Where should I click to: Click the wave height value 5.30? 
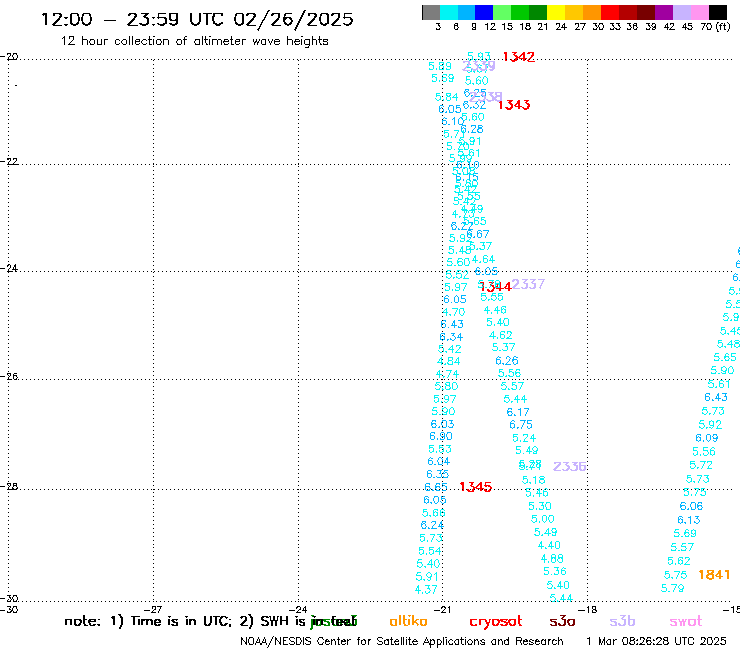pyautogui.click(x=539, y=506)
